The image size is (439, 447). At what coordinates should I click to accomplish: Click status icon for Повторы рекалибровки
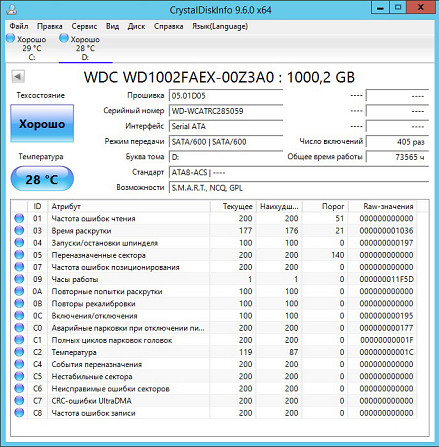tap(19, 303)
